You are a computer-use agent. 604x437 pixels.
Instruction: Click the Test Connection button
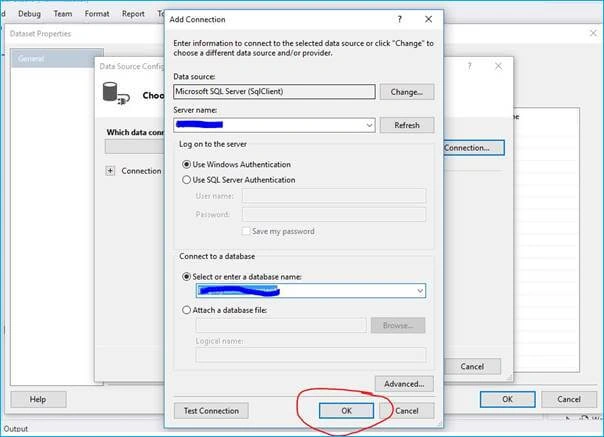pos(211,411)
